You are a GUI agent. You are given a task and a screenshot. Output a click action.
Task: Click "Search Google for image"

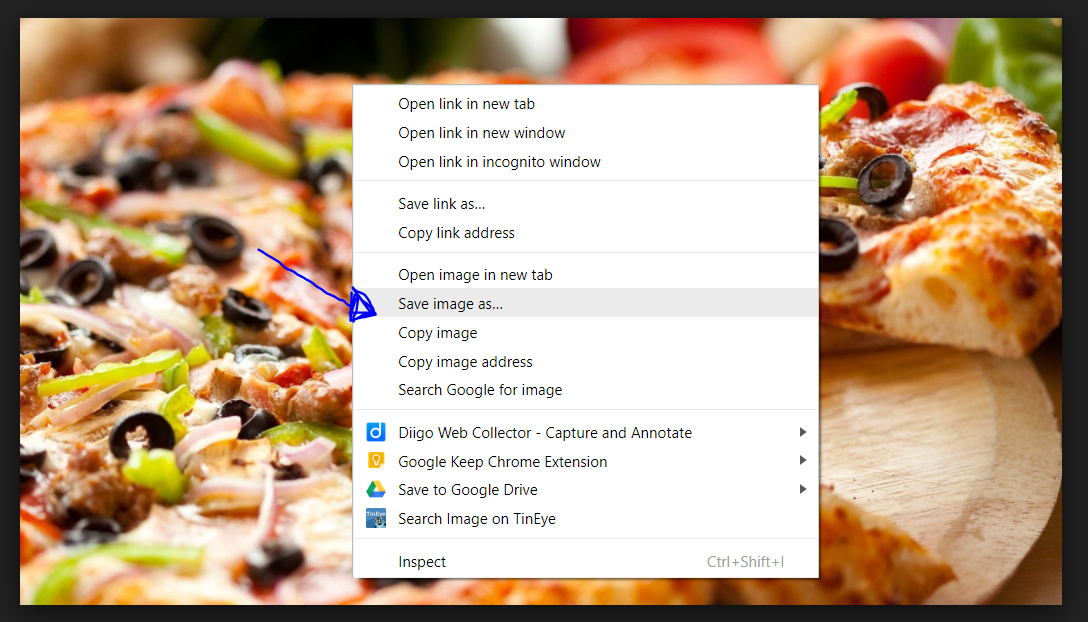pos(586,390)
